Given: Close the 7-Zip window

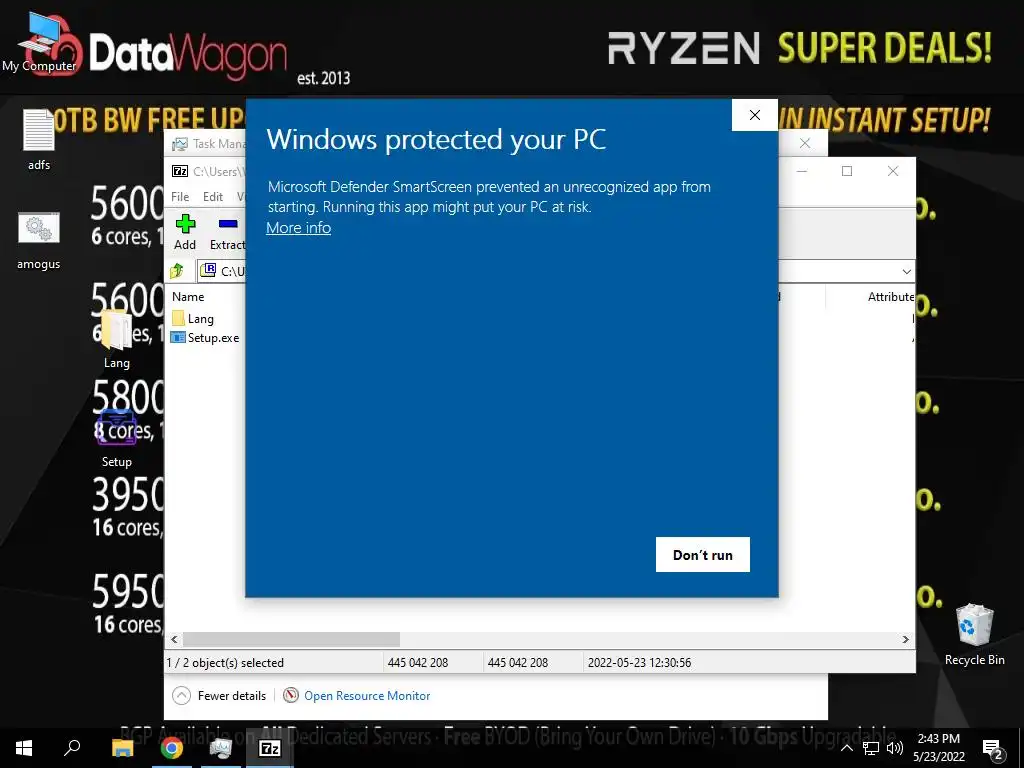Looking at the screenshot, I should click(893, 171).
